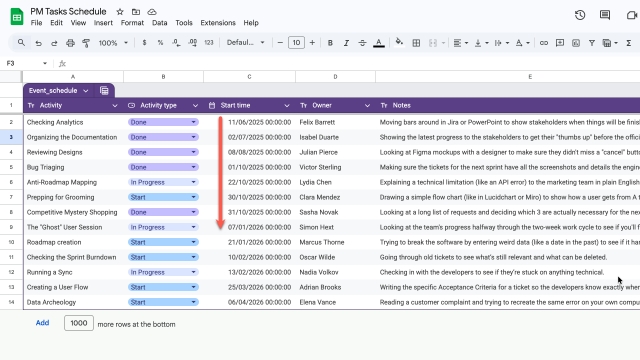The height and width of the screenshot is (360, 640).
Task: Change status for Checking Analytics row
Action: click(x=163, y=122)
